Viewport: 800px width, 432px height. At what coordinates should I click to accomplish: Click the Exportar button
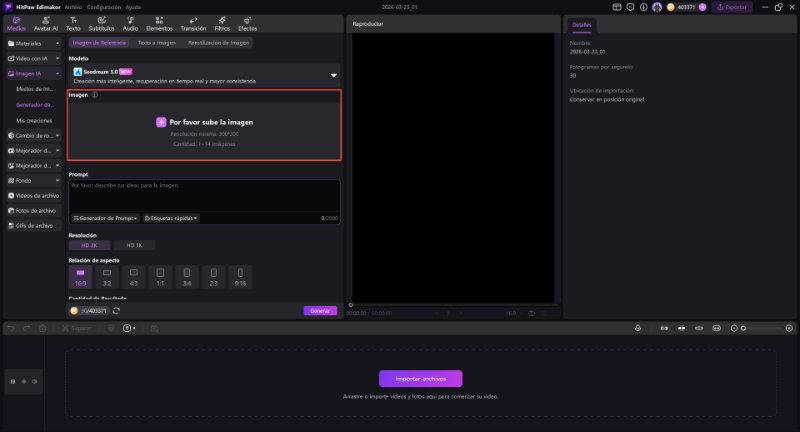(732, 7)
